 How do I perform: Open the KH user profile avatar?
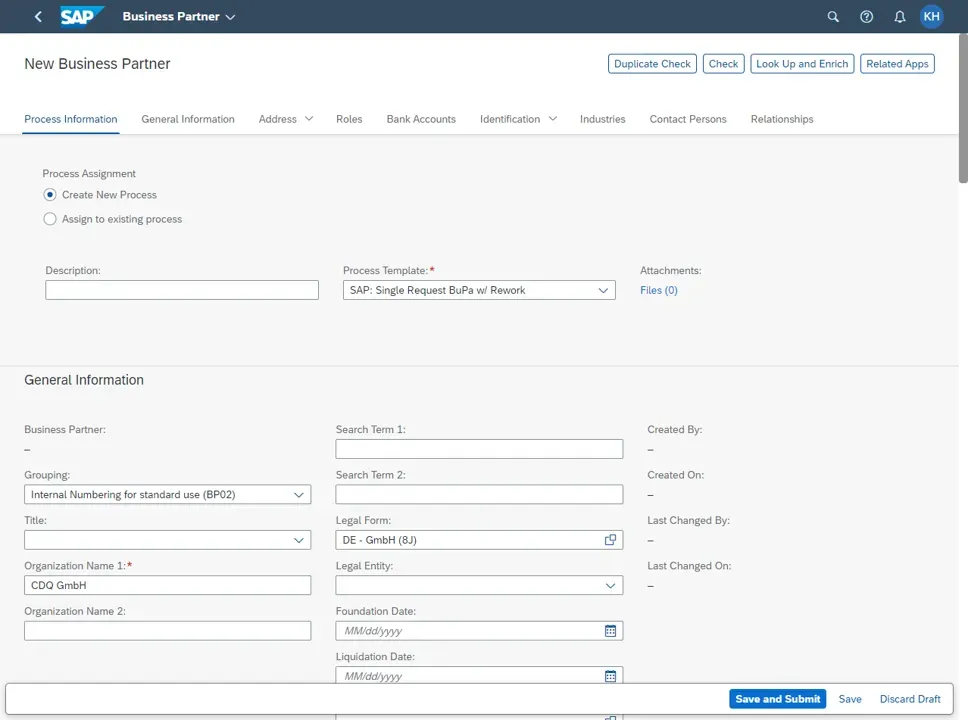[x=932, y=17]
